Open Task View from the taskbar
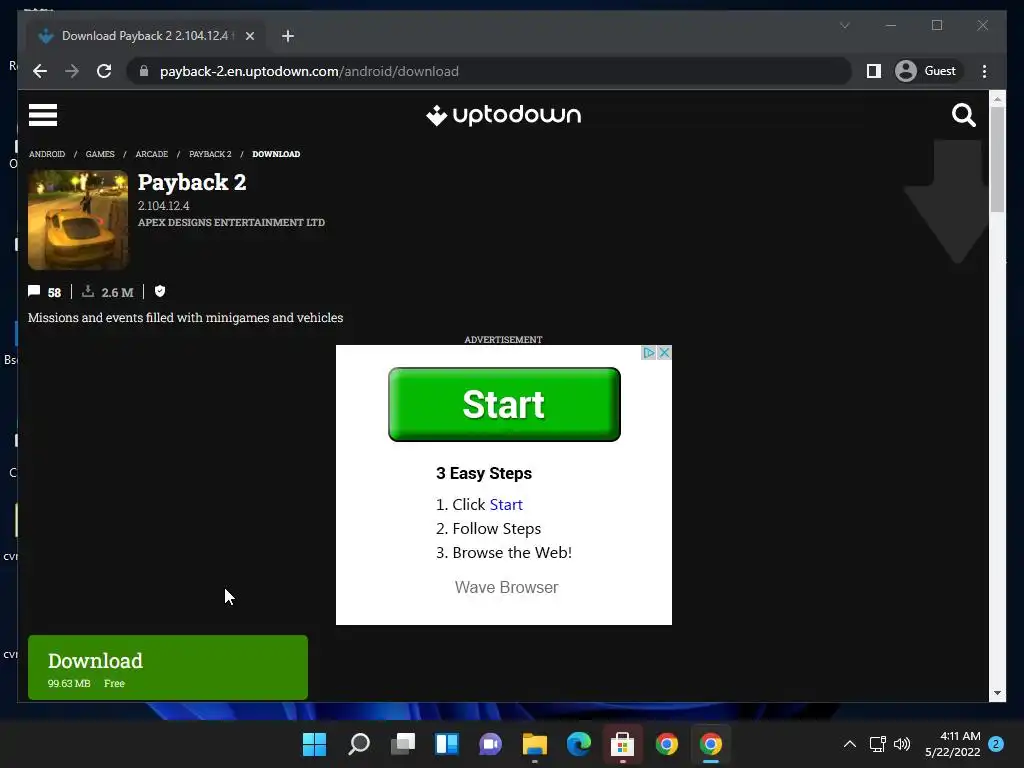 (x=403, y=744)
